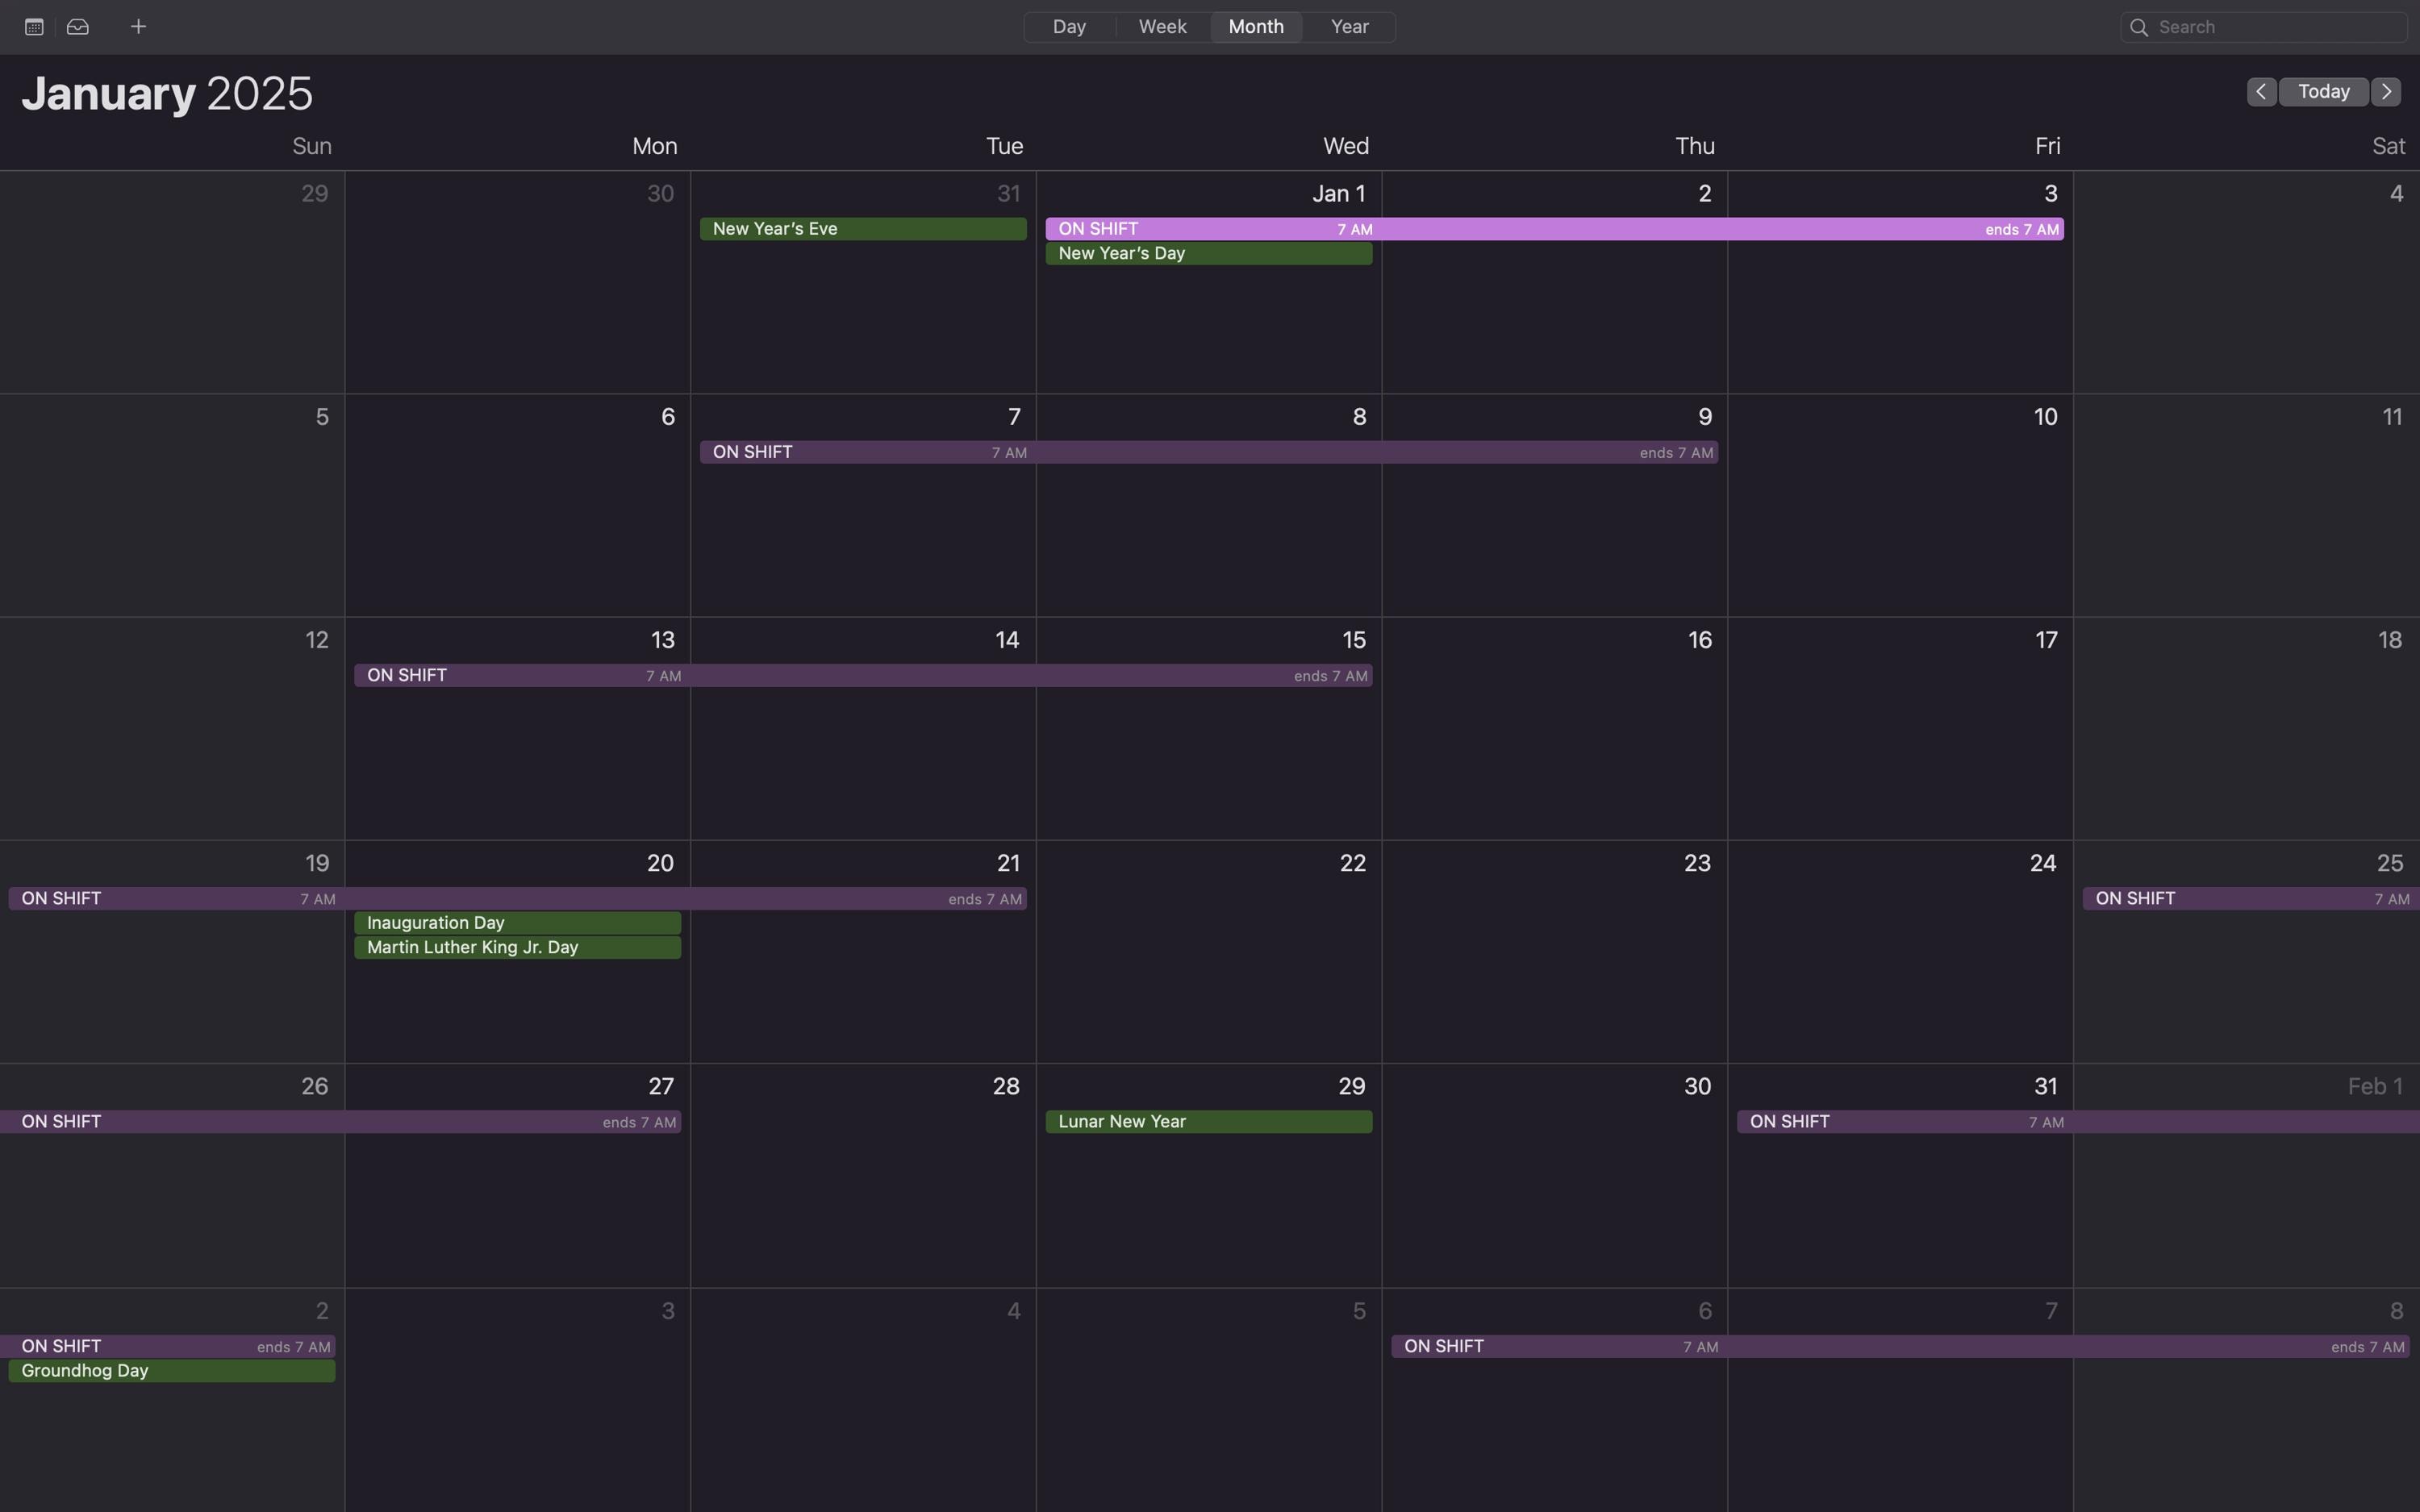Open the Inauguration Day event
Image resolution: width=2420 pixels, height=1512 pixels.
[x=517, y=922]
